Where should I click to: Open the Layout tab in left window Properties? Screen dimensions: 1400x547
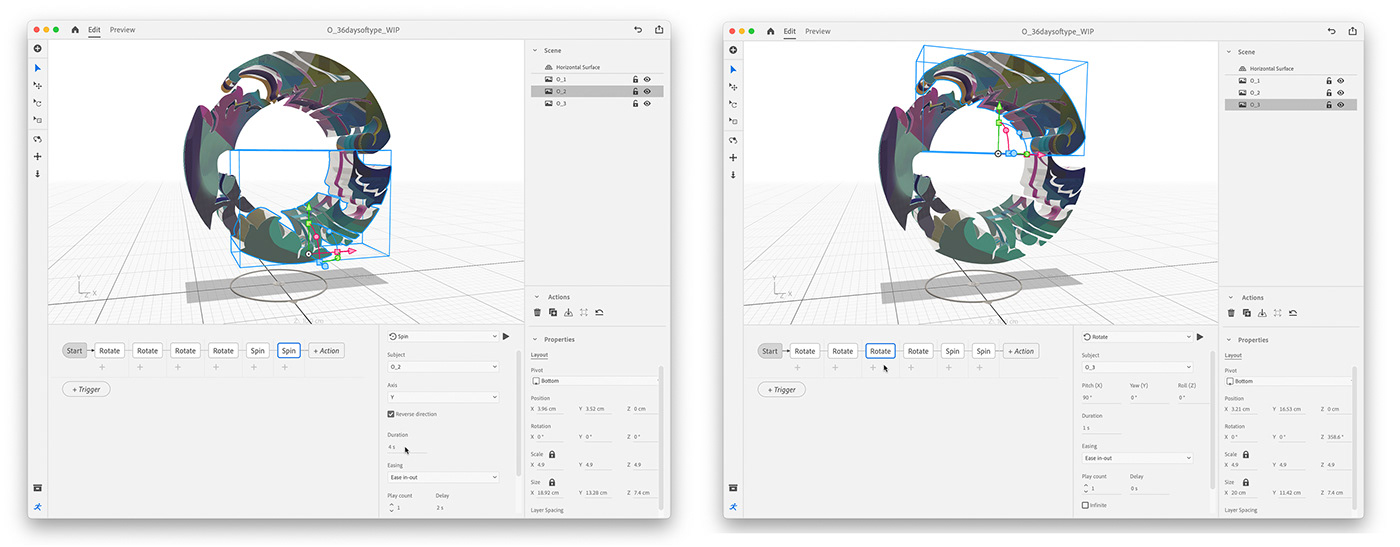539,354
